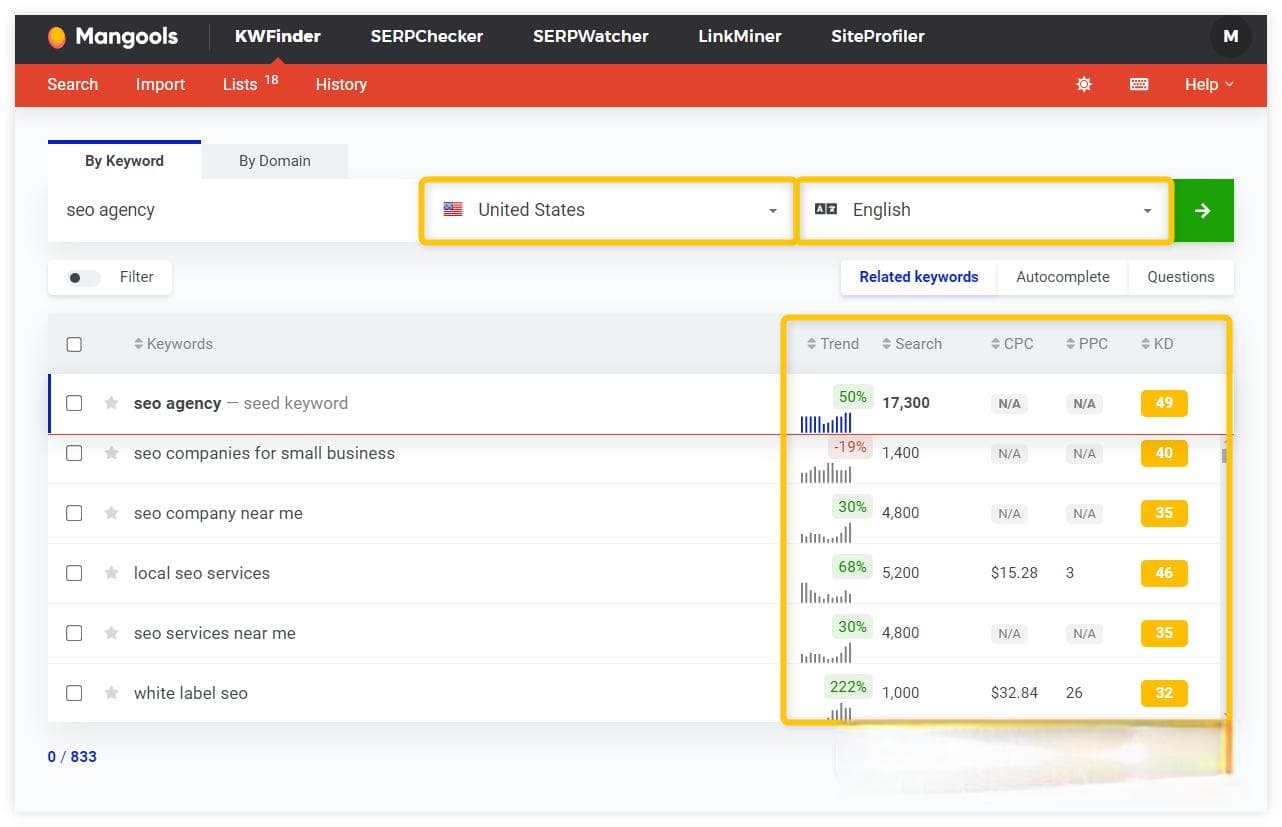The height and width of the screenshot is (827, 1282).
Task: Click the language icon beside English
Action: 825,210
